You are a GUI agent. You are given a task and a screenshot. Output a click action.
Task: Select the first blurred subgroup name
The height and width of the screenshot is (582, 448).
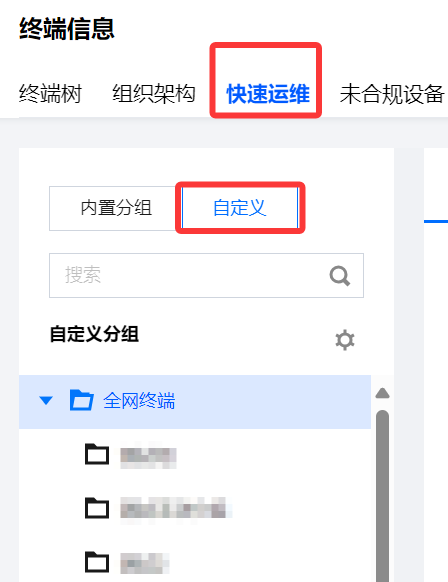(x=148, y=455)
